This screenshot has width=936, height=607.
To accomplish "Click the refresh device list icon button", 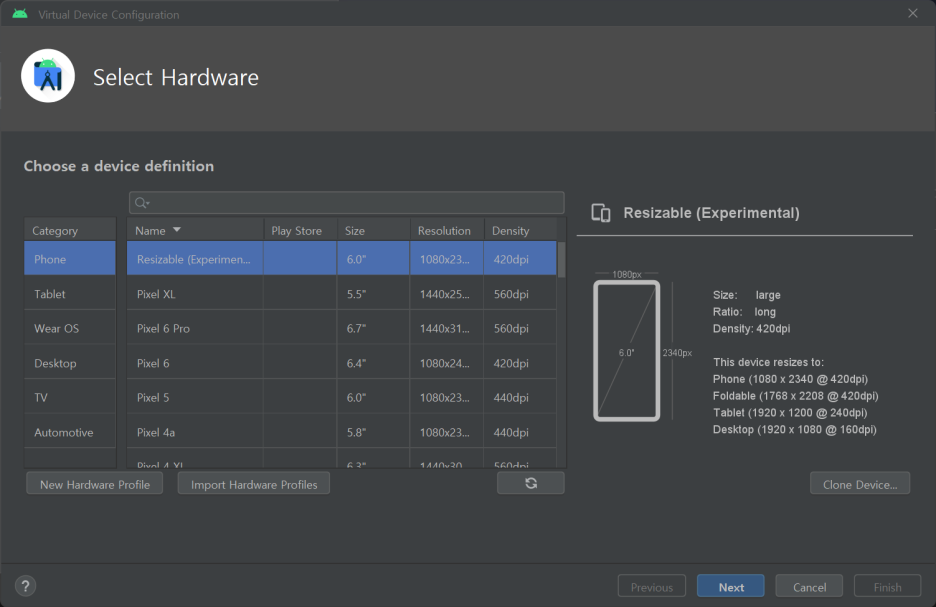I will coord(530,483).
